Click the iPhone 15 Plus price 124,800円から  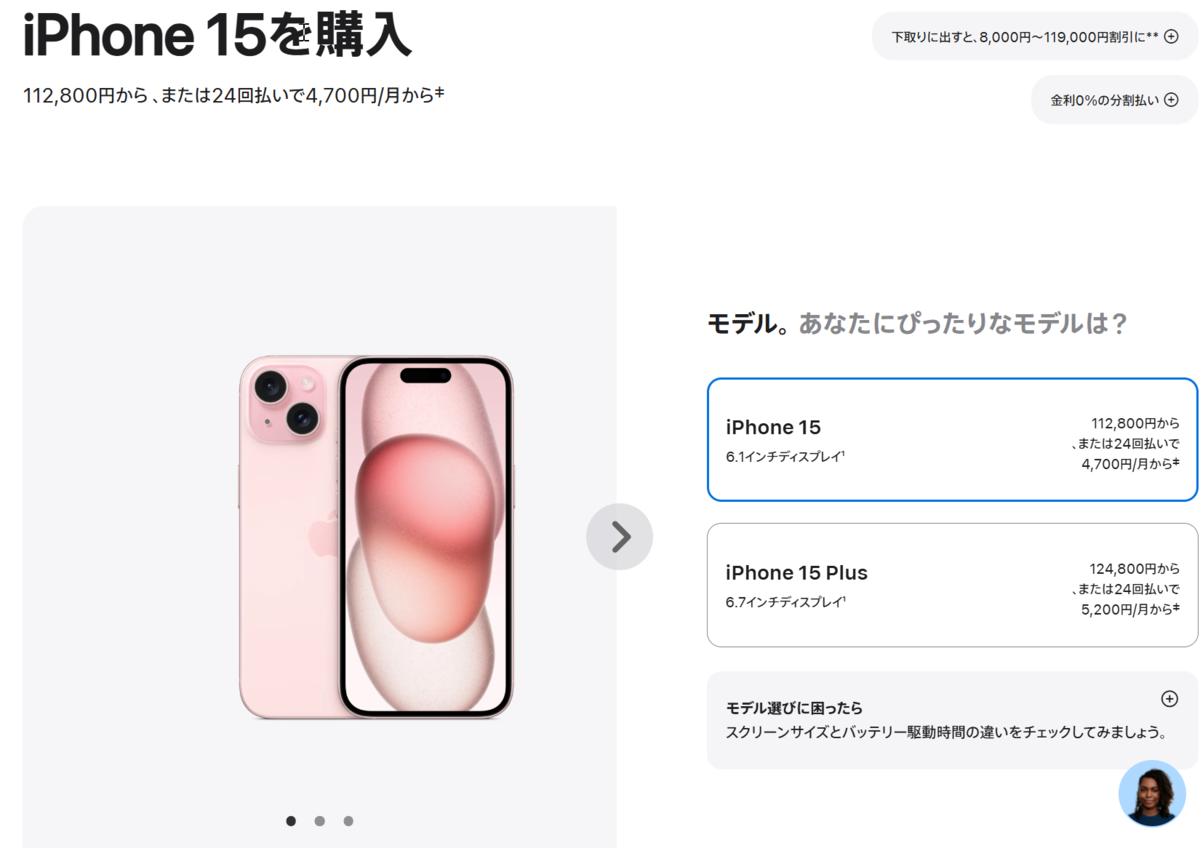(x=1134, y=568)
